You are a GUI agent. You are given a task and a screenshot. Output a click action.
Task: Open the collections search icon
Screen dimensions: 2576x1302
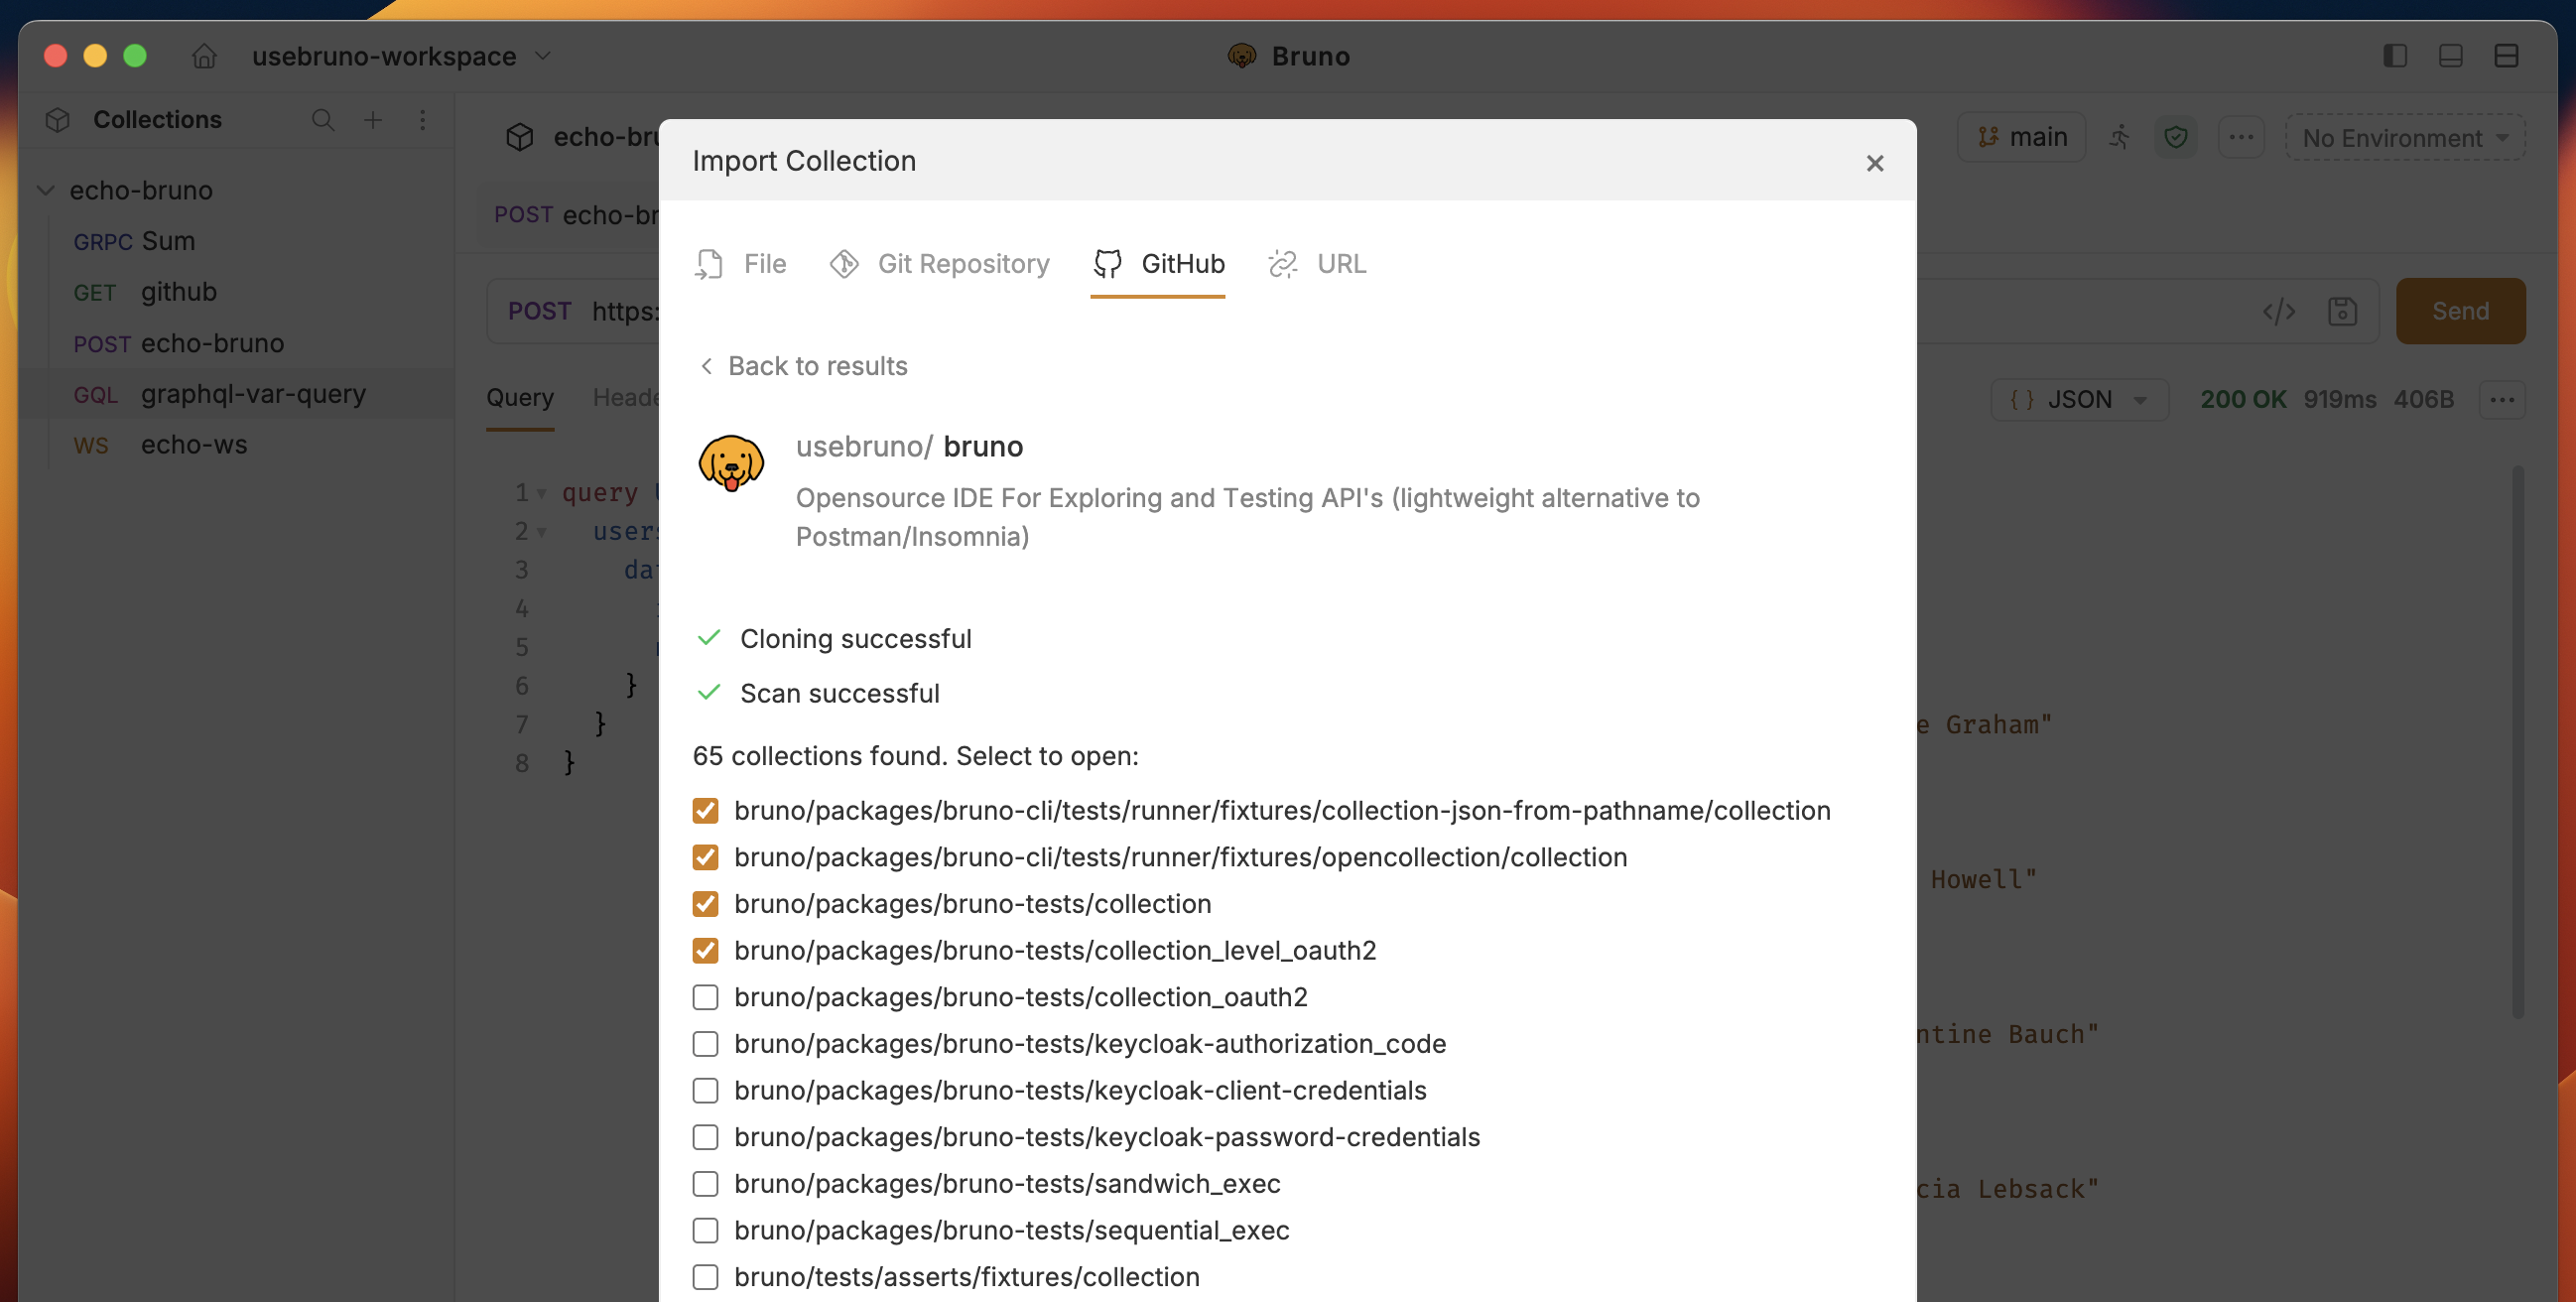coord(322,120)
